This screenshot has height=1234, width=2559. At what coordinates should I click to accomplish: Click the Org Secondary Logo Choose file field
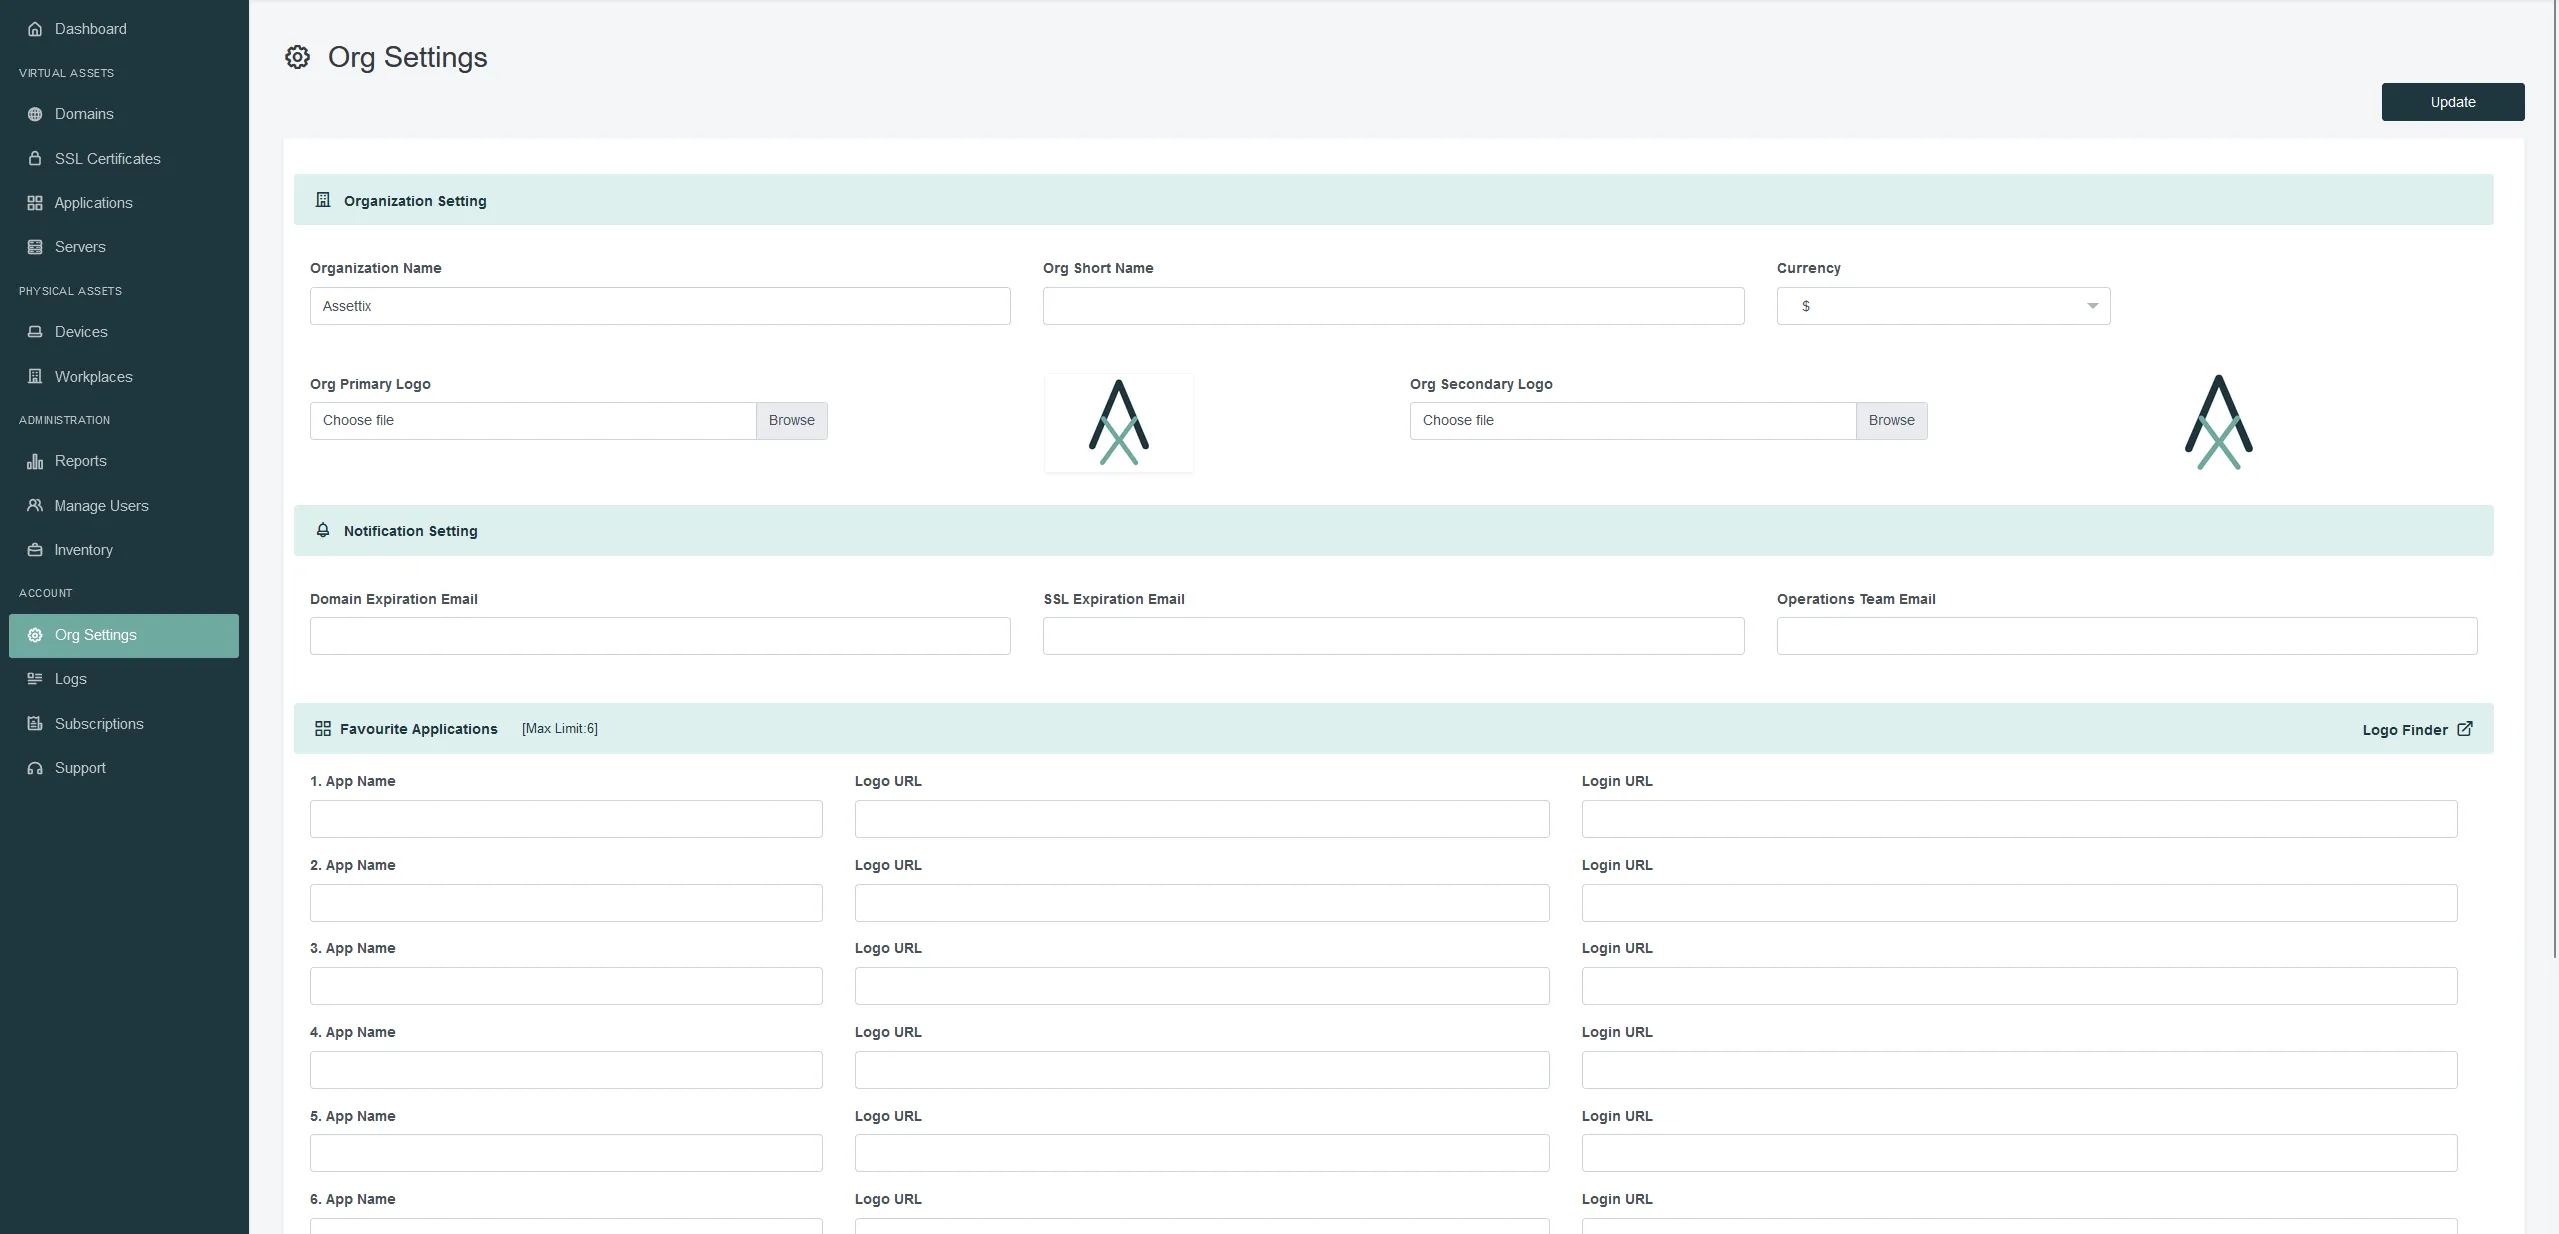pos(1633,421)
